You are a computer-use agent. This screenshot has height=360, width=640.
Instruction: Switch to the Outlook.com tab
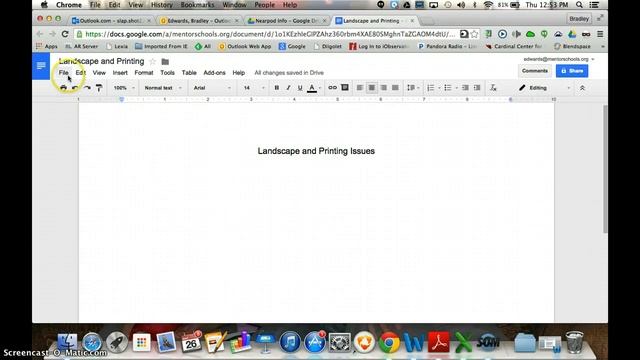[110, 20]
